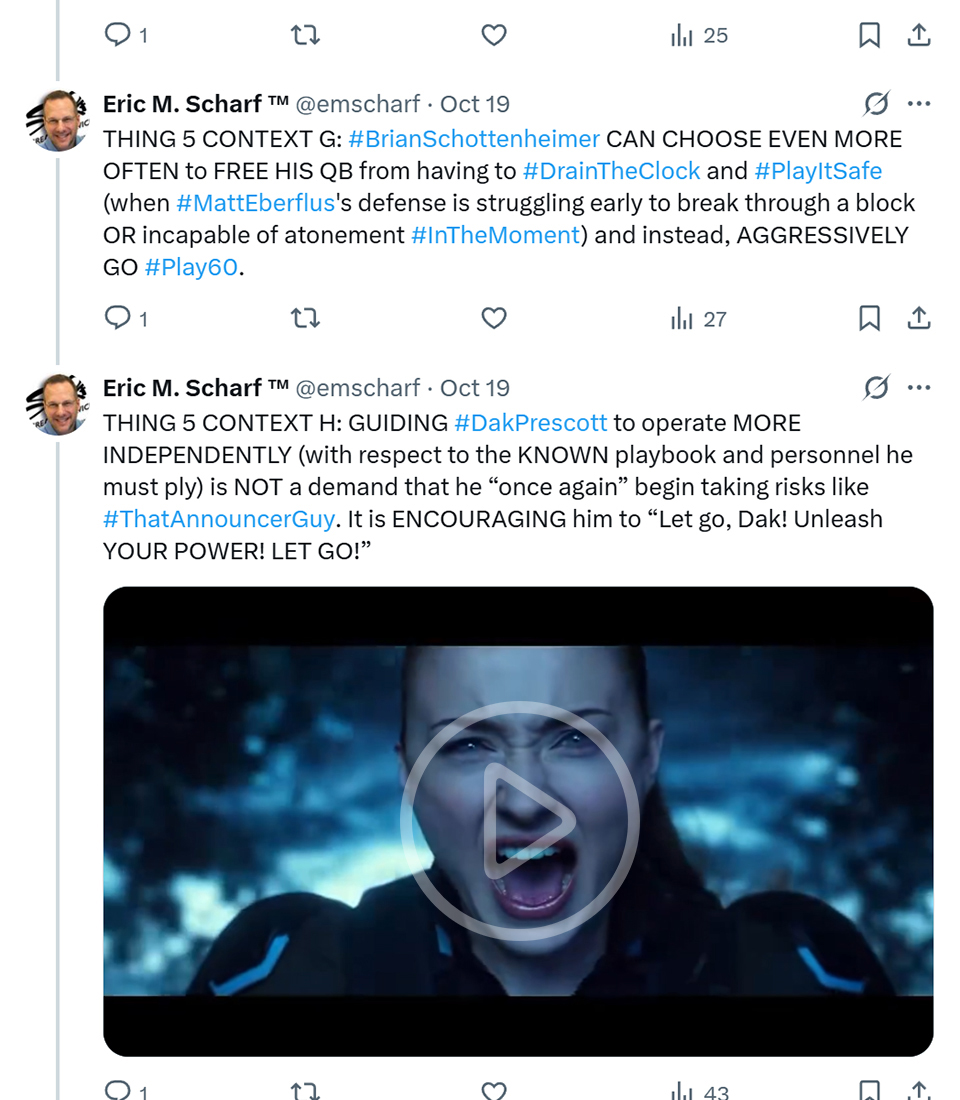Open Grok actions on CONTEXT G tweet
The width and height of the screenshot is (960, 1100).
[876, 104]
